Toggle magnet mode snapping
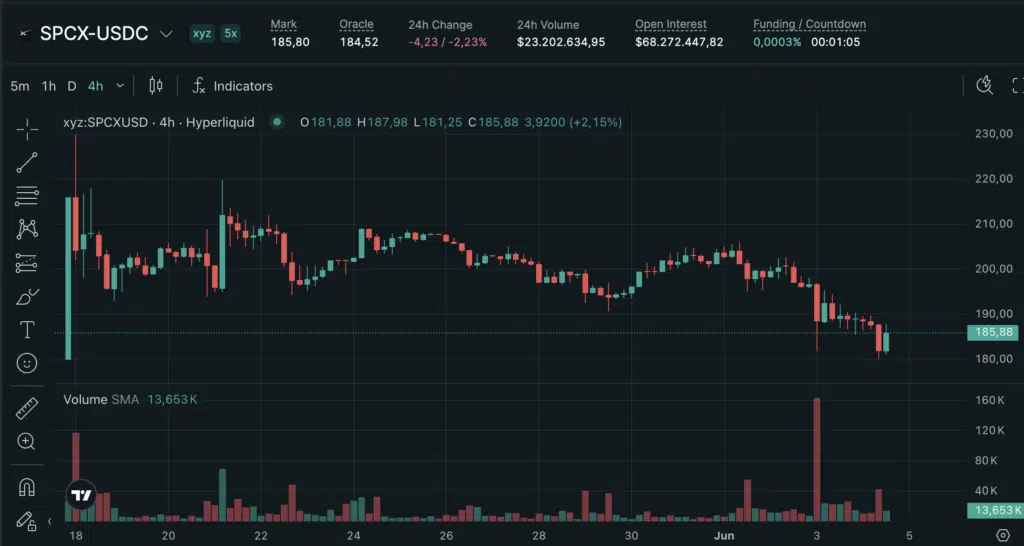 27,487
